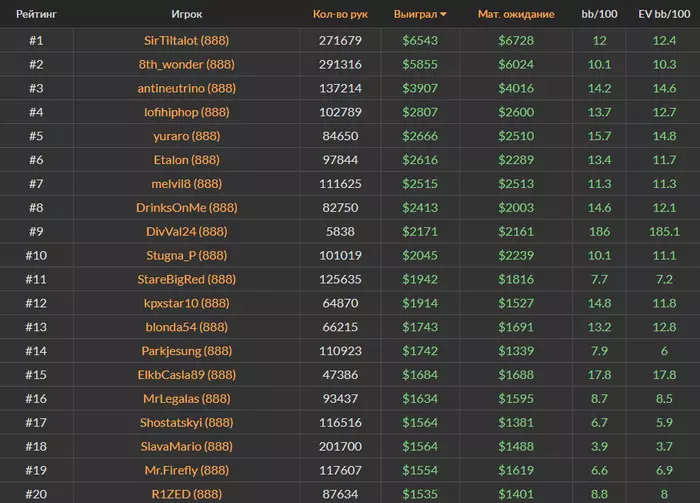Image resolution: width=700 pixels, height=503 pixels.
Task: Open player ElkbCasla89 (888) profile
Action: click(187, 375)
